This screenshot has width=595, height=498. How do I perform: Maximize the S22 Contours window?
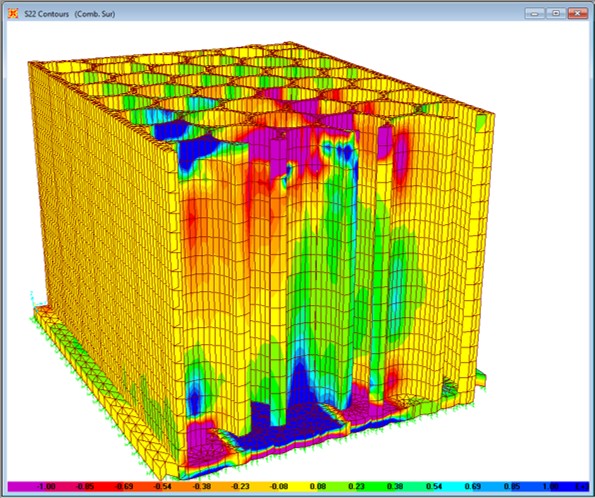click(x=556, y=13)
